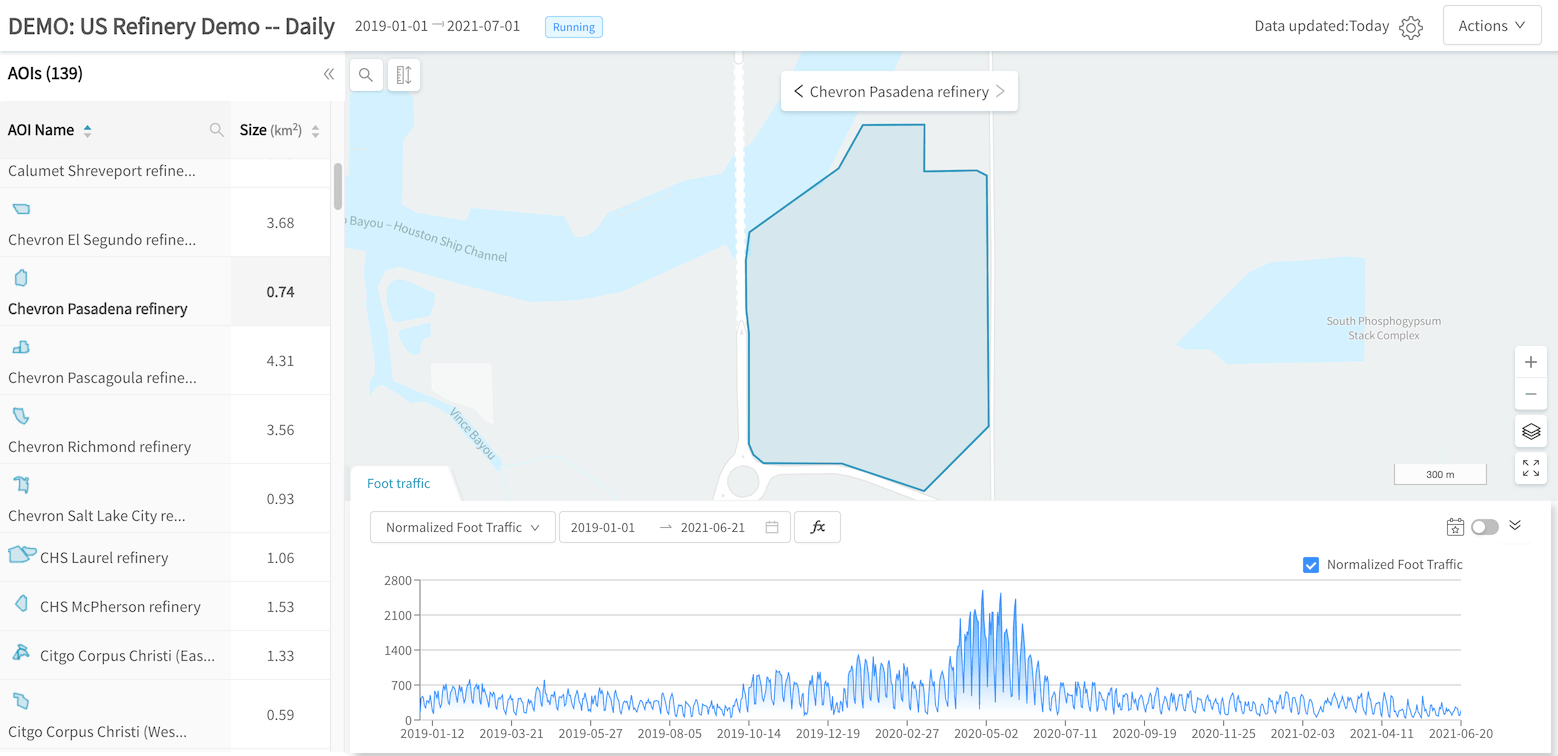The width and height of the screenshot is (1558, 756).
Task: Activate the map measure ruler tool
Action: click(x=404, y=75)
